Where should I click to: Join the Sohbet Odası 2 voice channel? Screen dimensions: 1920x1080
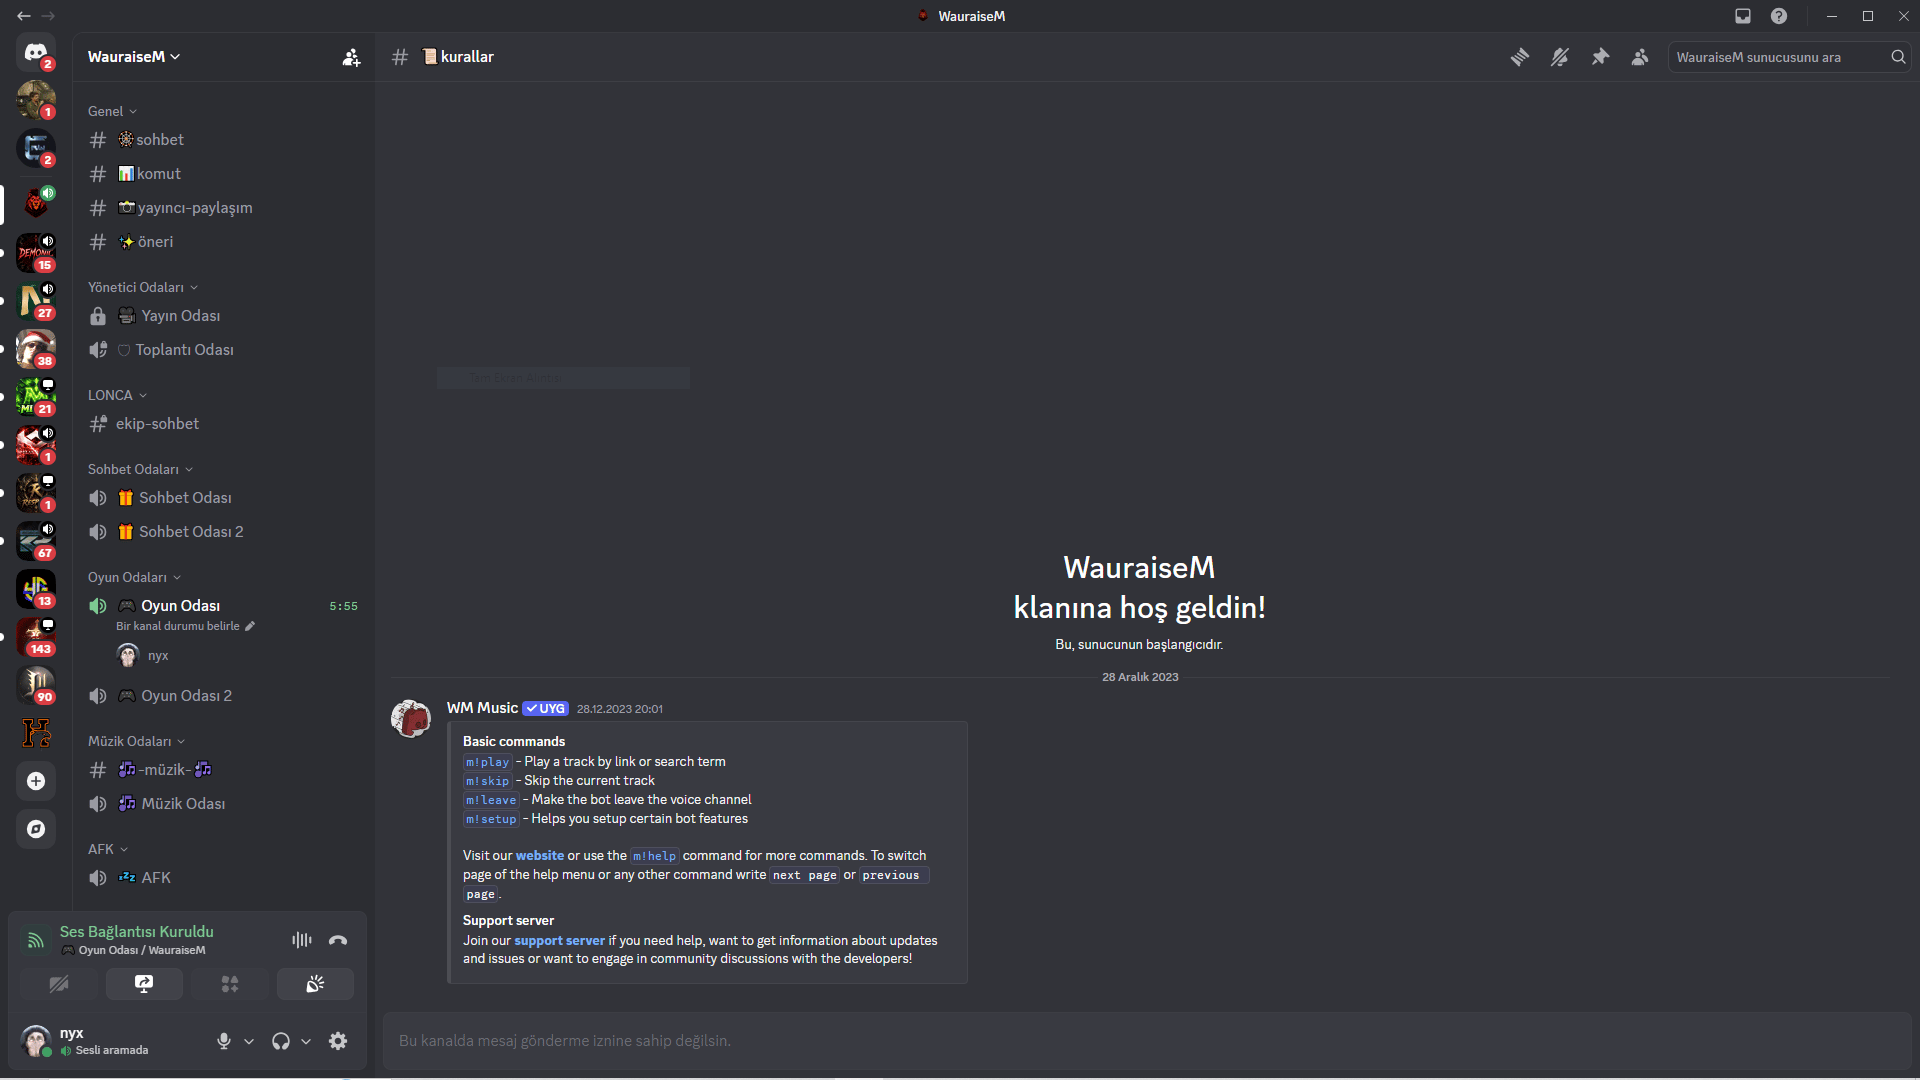(223, 532)
